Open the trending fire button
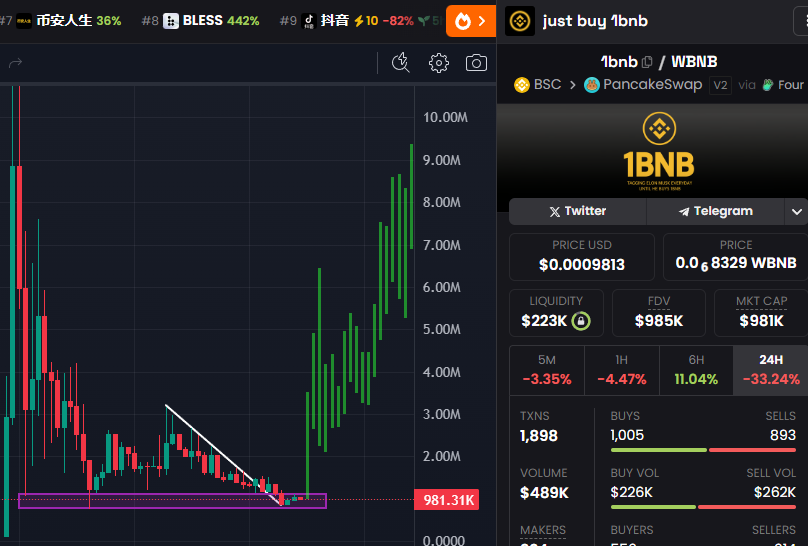The width and height of the screenshot is (808, 546). click(x=470, y=21)
